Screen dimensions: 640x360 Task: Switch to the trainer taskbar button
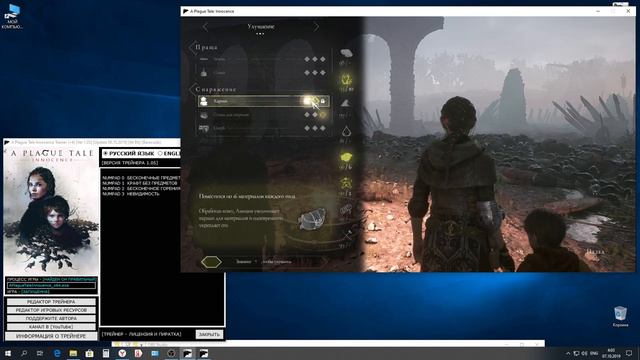coord(204,353)
